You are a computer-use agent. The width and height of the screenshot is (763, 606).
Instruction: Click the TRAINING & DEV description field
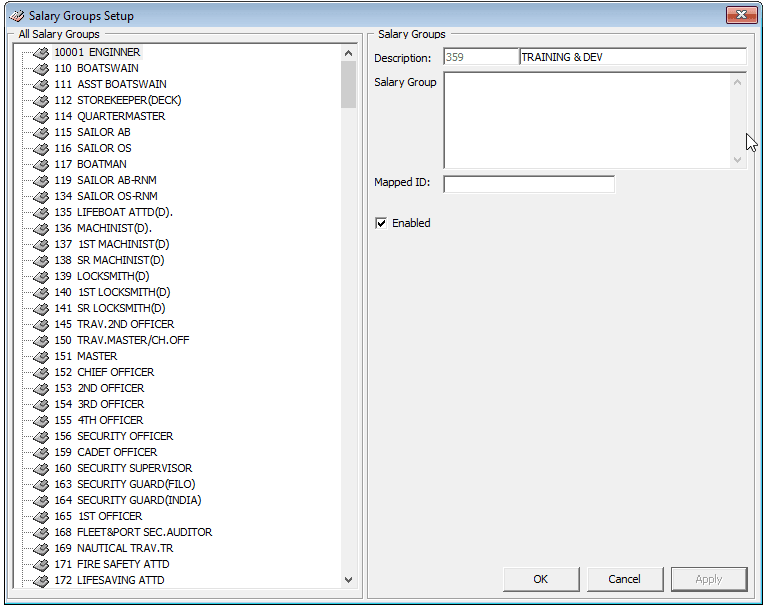point(633,57)
